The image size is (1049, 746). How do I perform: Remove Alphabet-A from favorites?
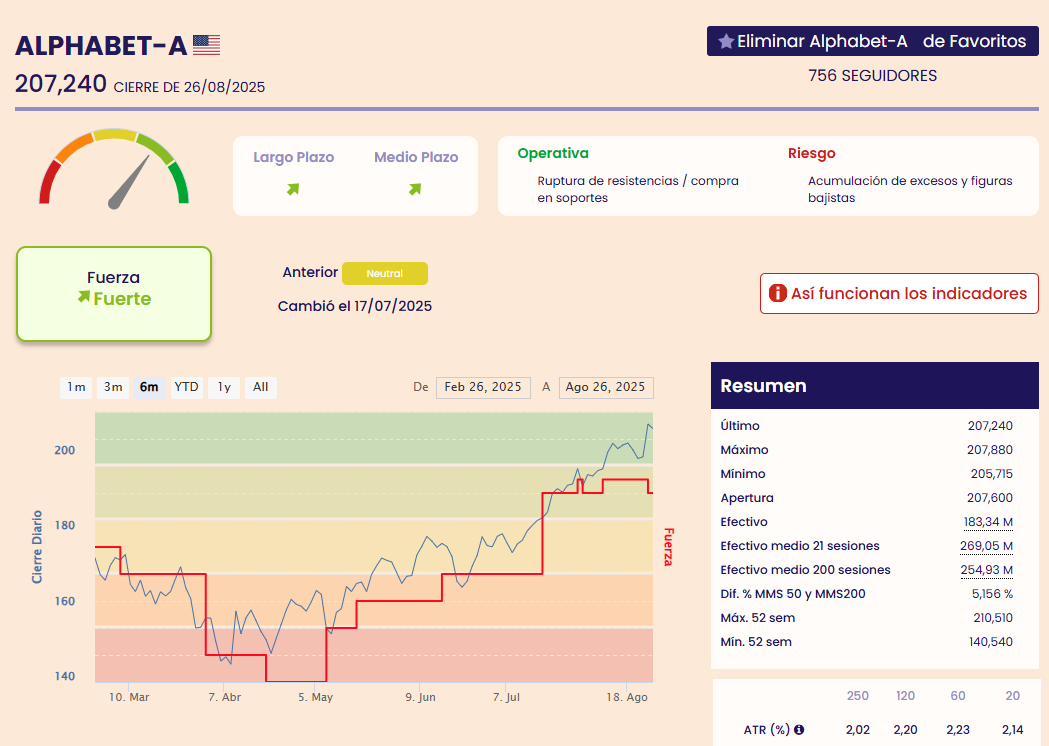(872, 41)
